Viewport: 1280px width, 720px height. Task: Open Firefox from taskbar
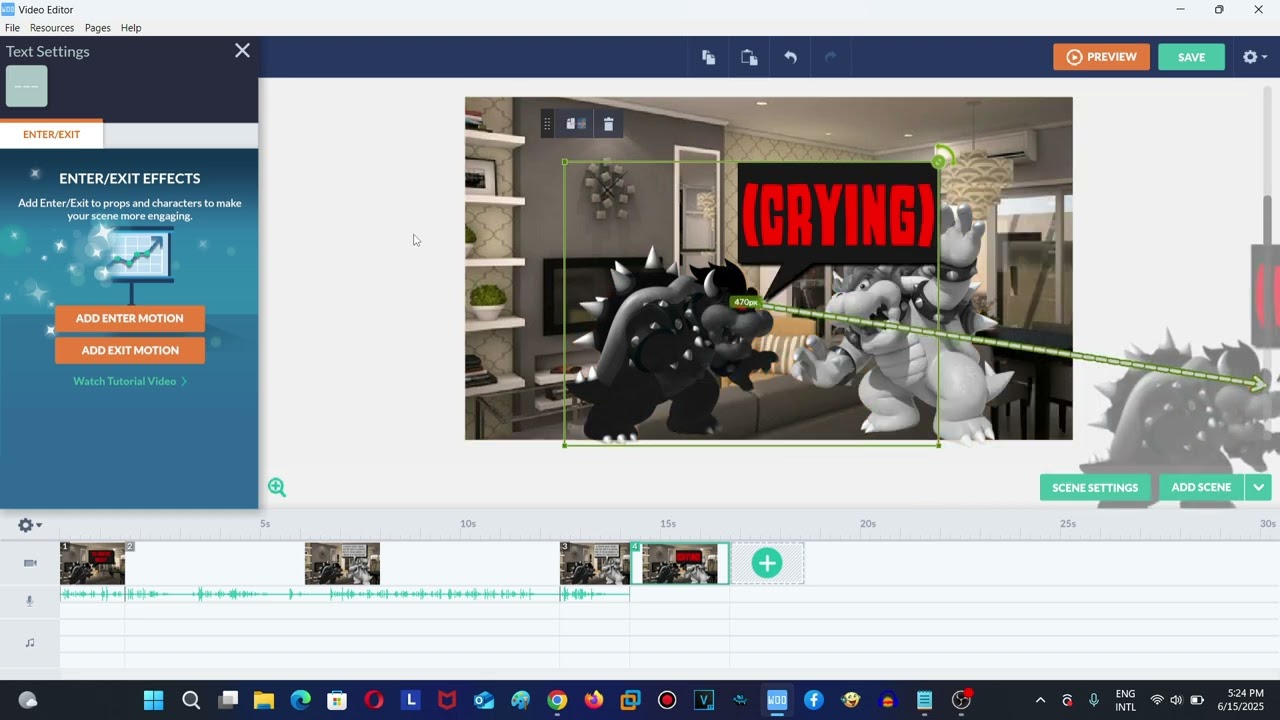594,700
